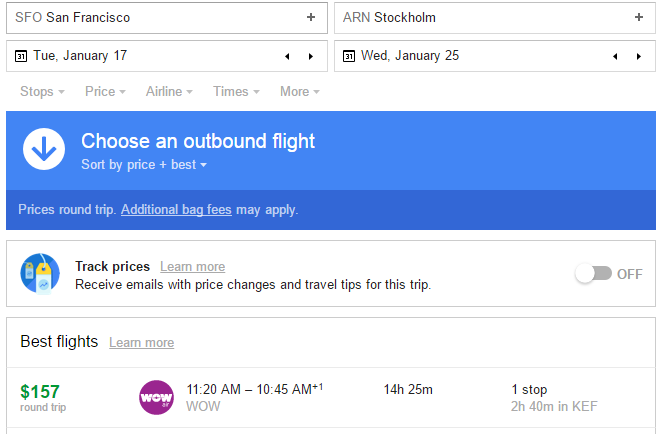Open the Price filter dropdown
The height and width of the screenshot is (434, 661).
point(105,91)
